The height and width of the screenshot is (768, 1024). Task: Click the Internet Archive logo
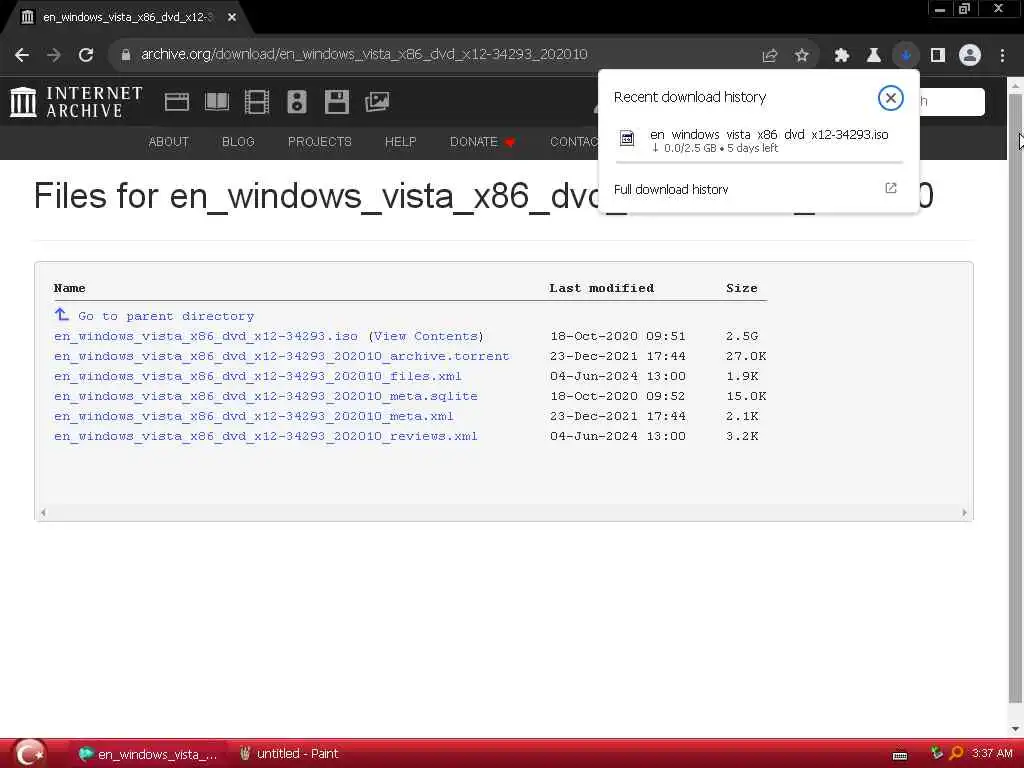click(76, 102)
